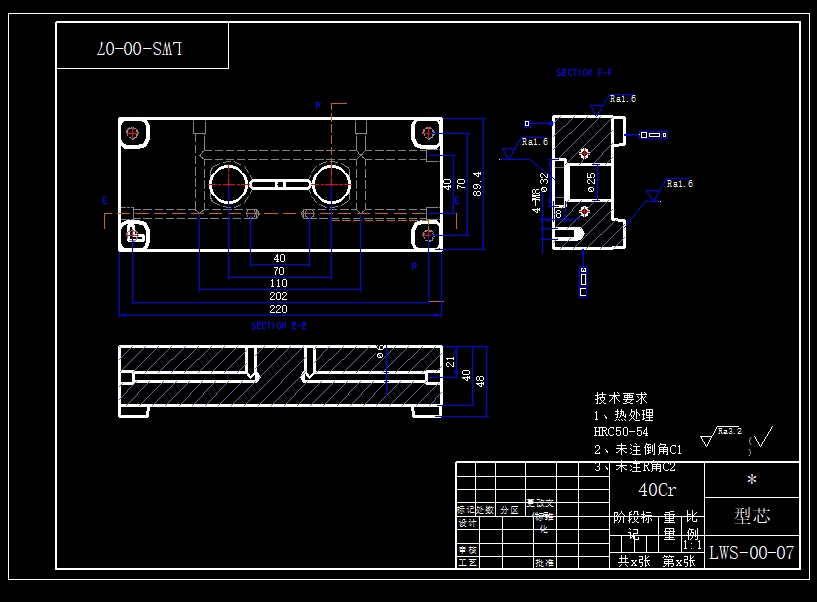The width and height of the screenshot is (817, 602).
Task: Select the 220 overall length dimension
Action: point(279,309)
